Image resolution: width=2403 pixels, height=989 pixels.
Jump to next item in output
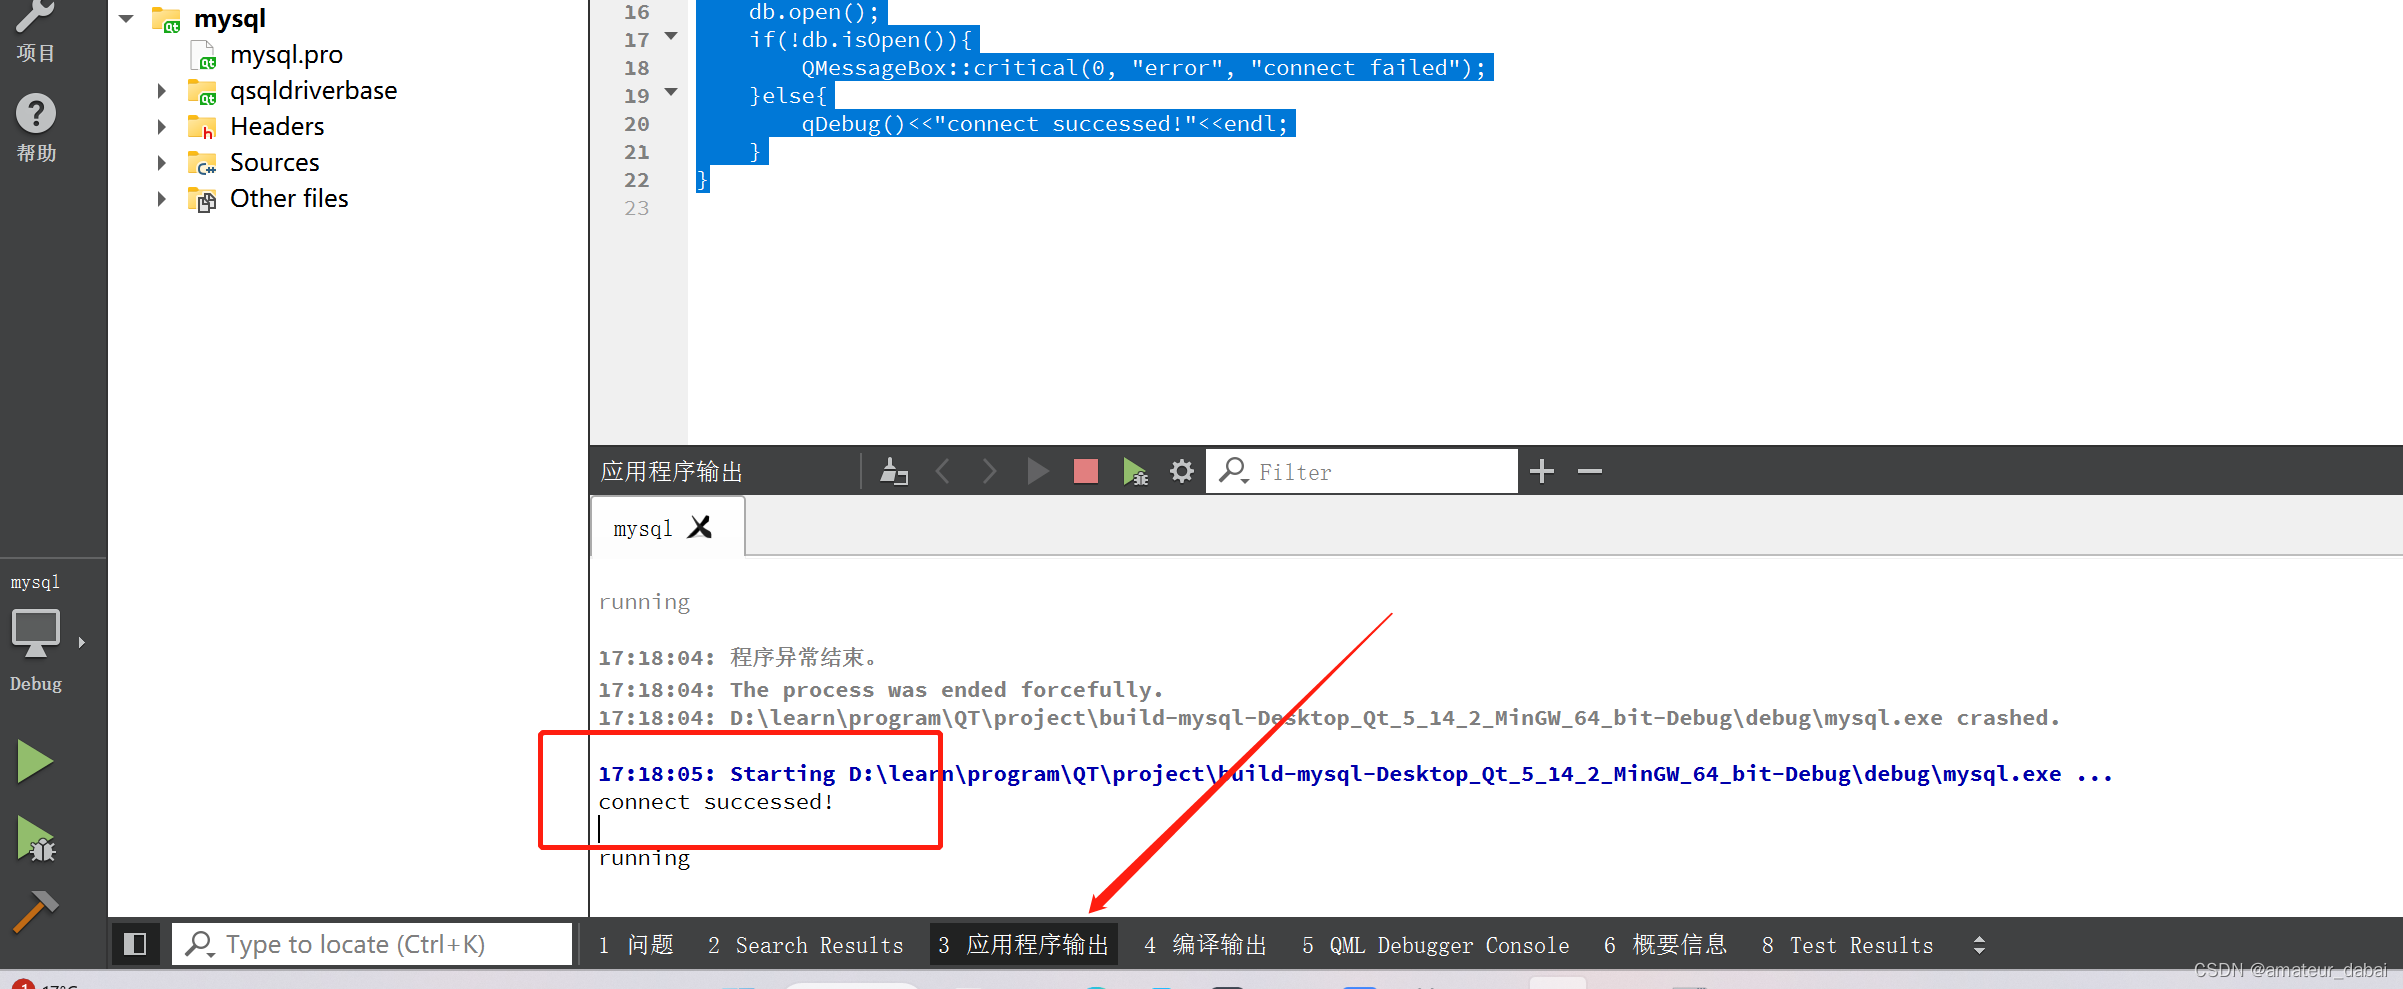coord(989,470)
